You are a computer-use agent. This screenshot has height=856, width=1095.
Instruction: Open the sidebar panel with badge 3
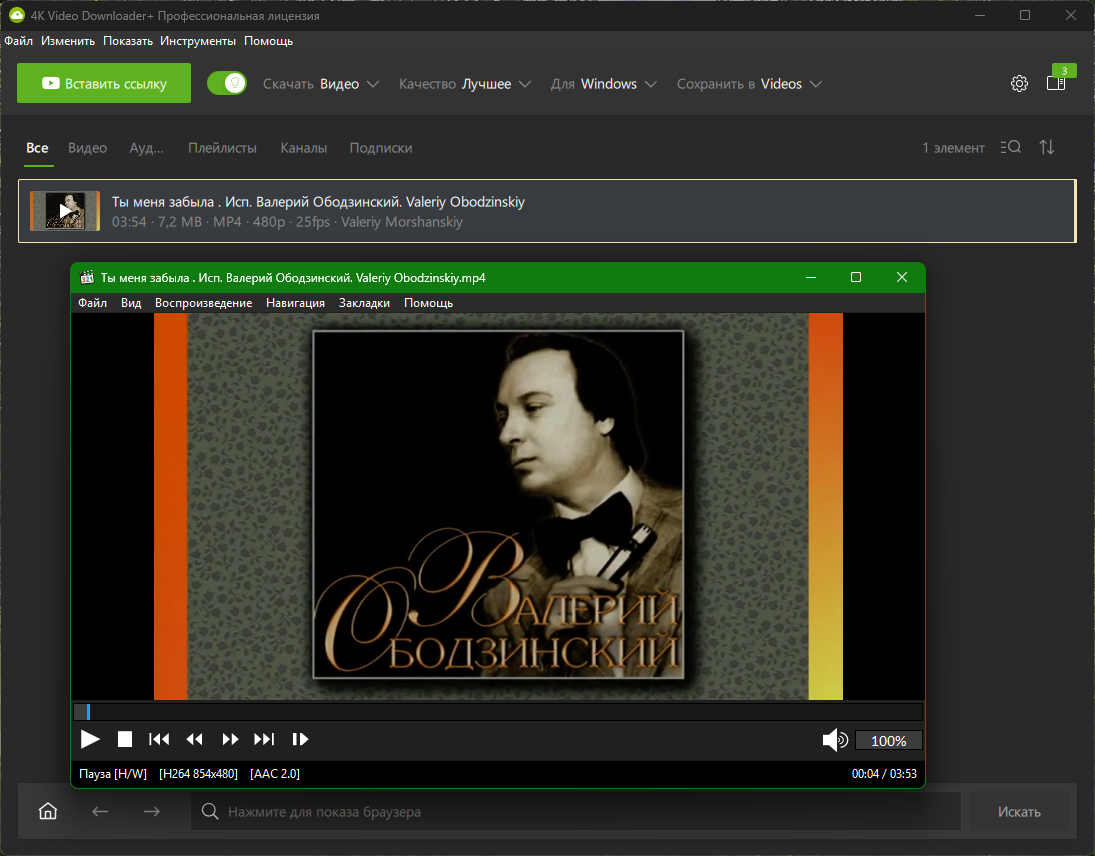point(1056,83)
